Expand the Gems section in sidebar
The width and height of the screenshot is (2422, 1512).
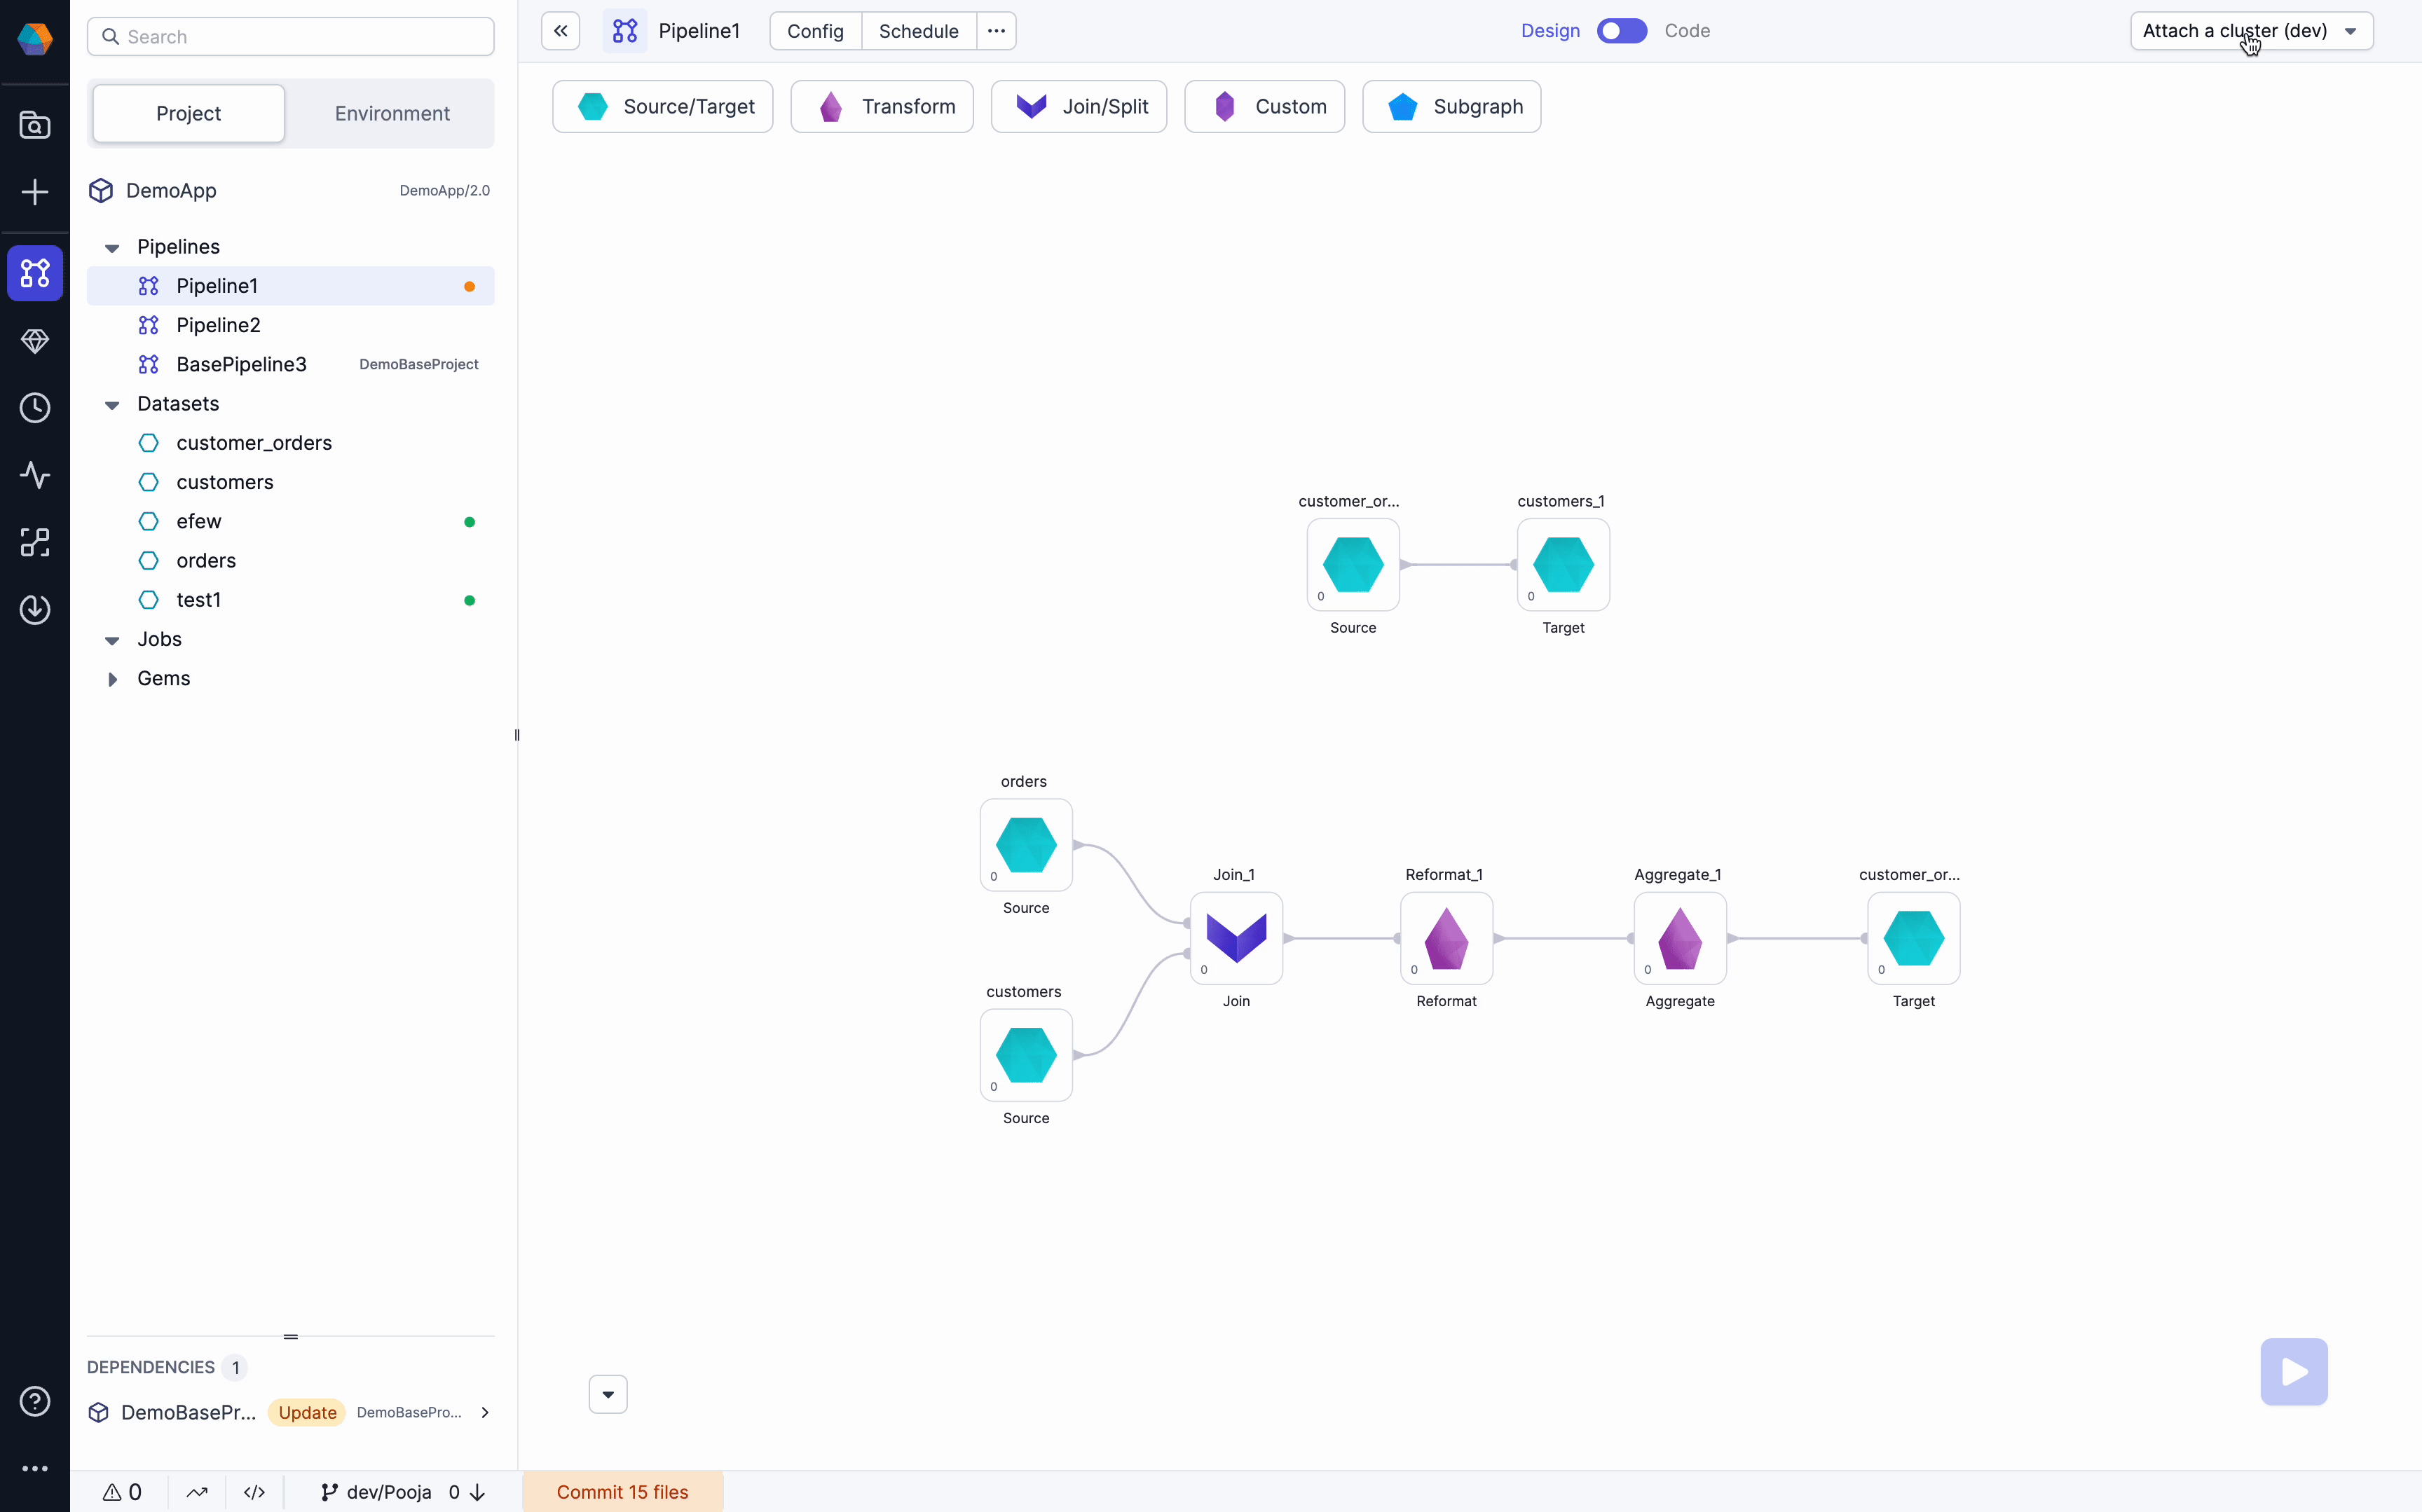[x=111, y=678]
